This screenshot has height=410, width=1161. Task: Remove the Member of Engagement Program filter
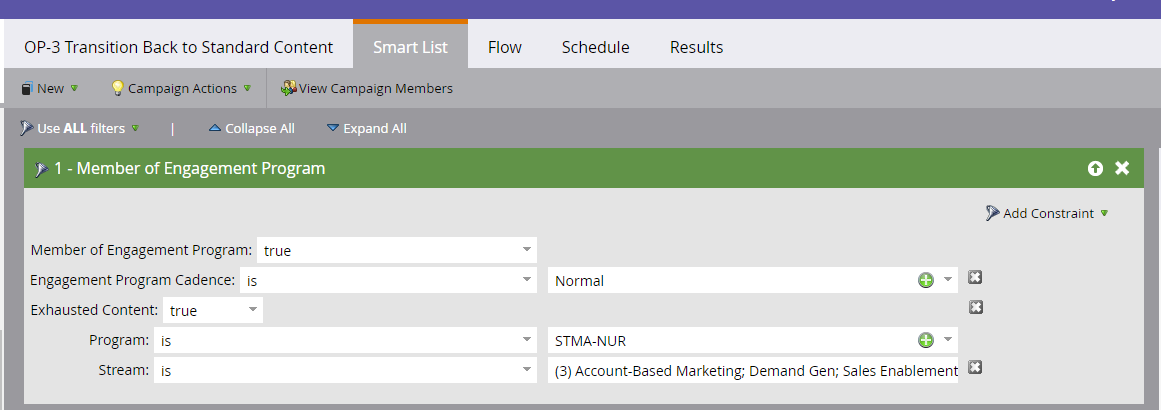point(1122,168)
